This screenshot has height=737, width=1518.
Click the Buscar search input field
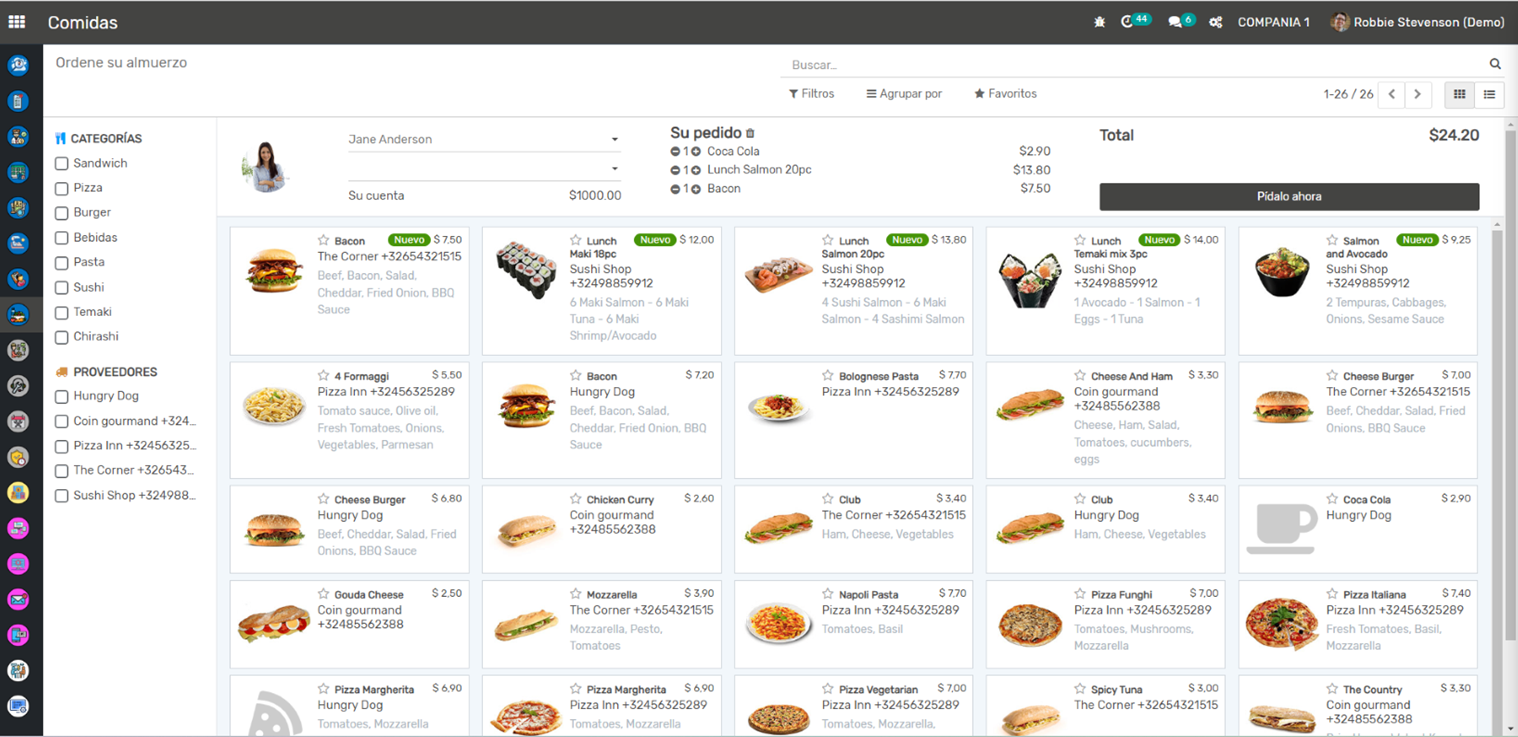point(1130,64)
